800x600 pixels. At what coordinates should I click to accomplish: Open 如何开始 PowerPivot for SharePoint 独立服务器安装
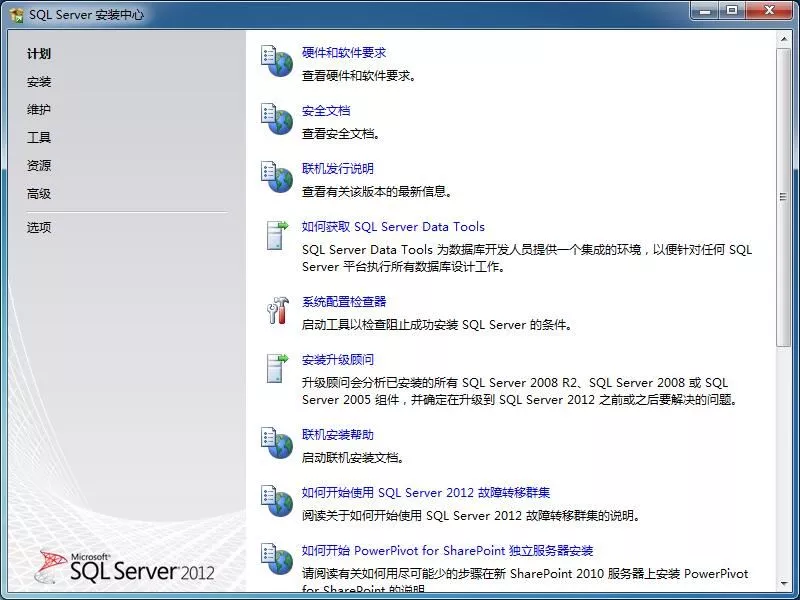pyautogui.click(x=447, y=551)
